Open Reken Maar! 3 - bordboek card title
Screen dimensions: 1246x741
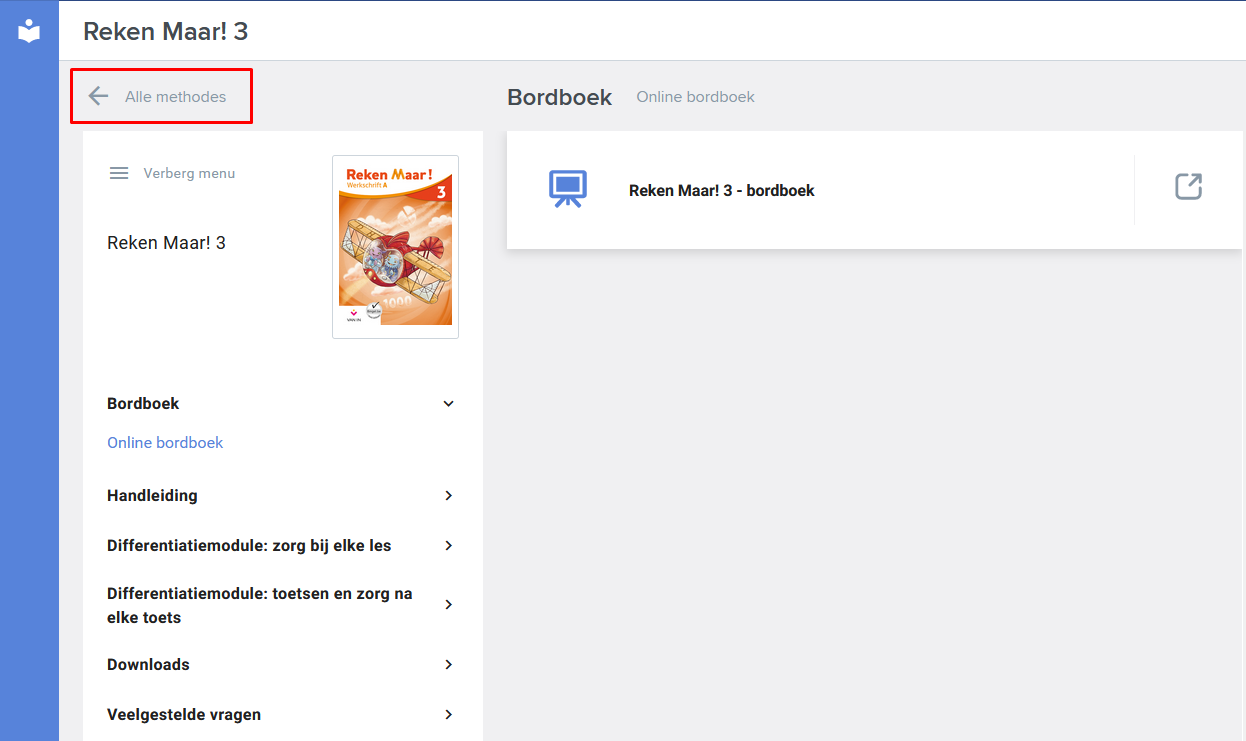coord(721,190)
